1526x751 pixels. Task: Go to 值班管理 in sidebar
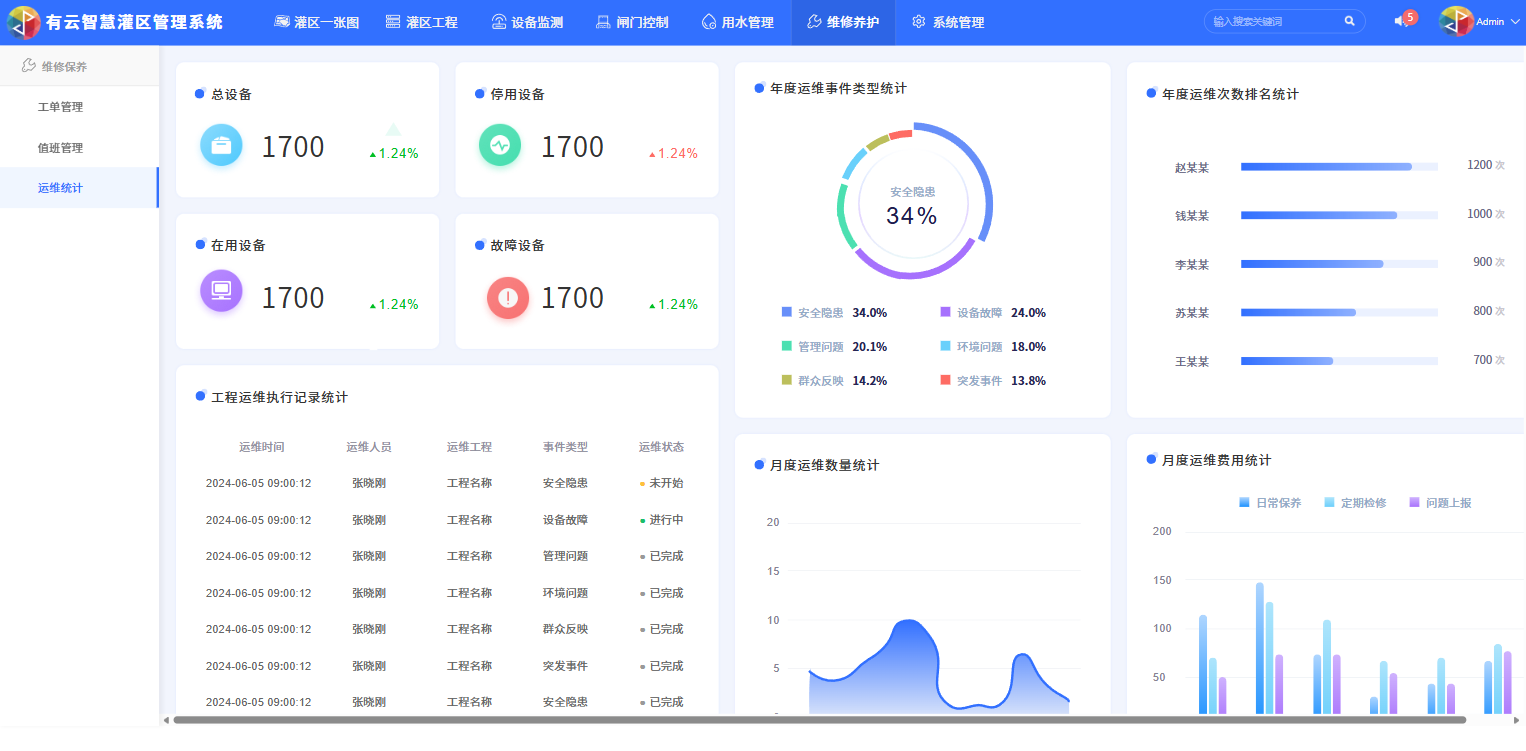(x=60, y=148)
